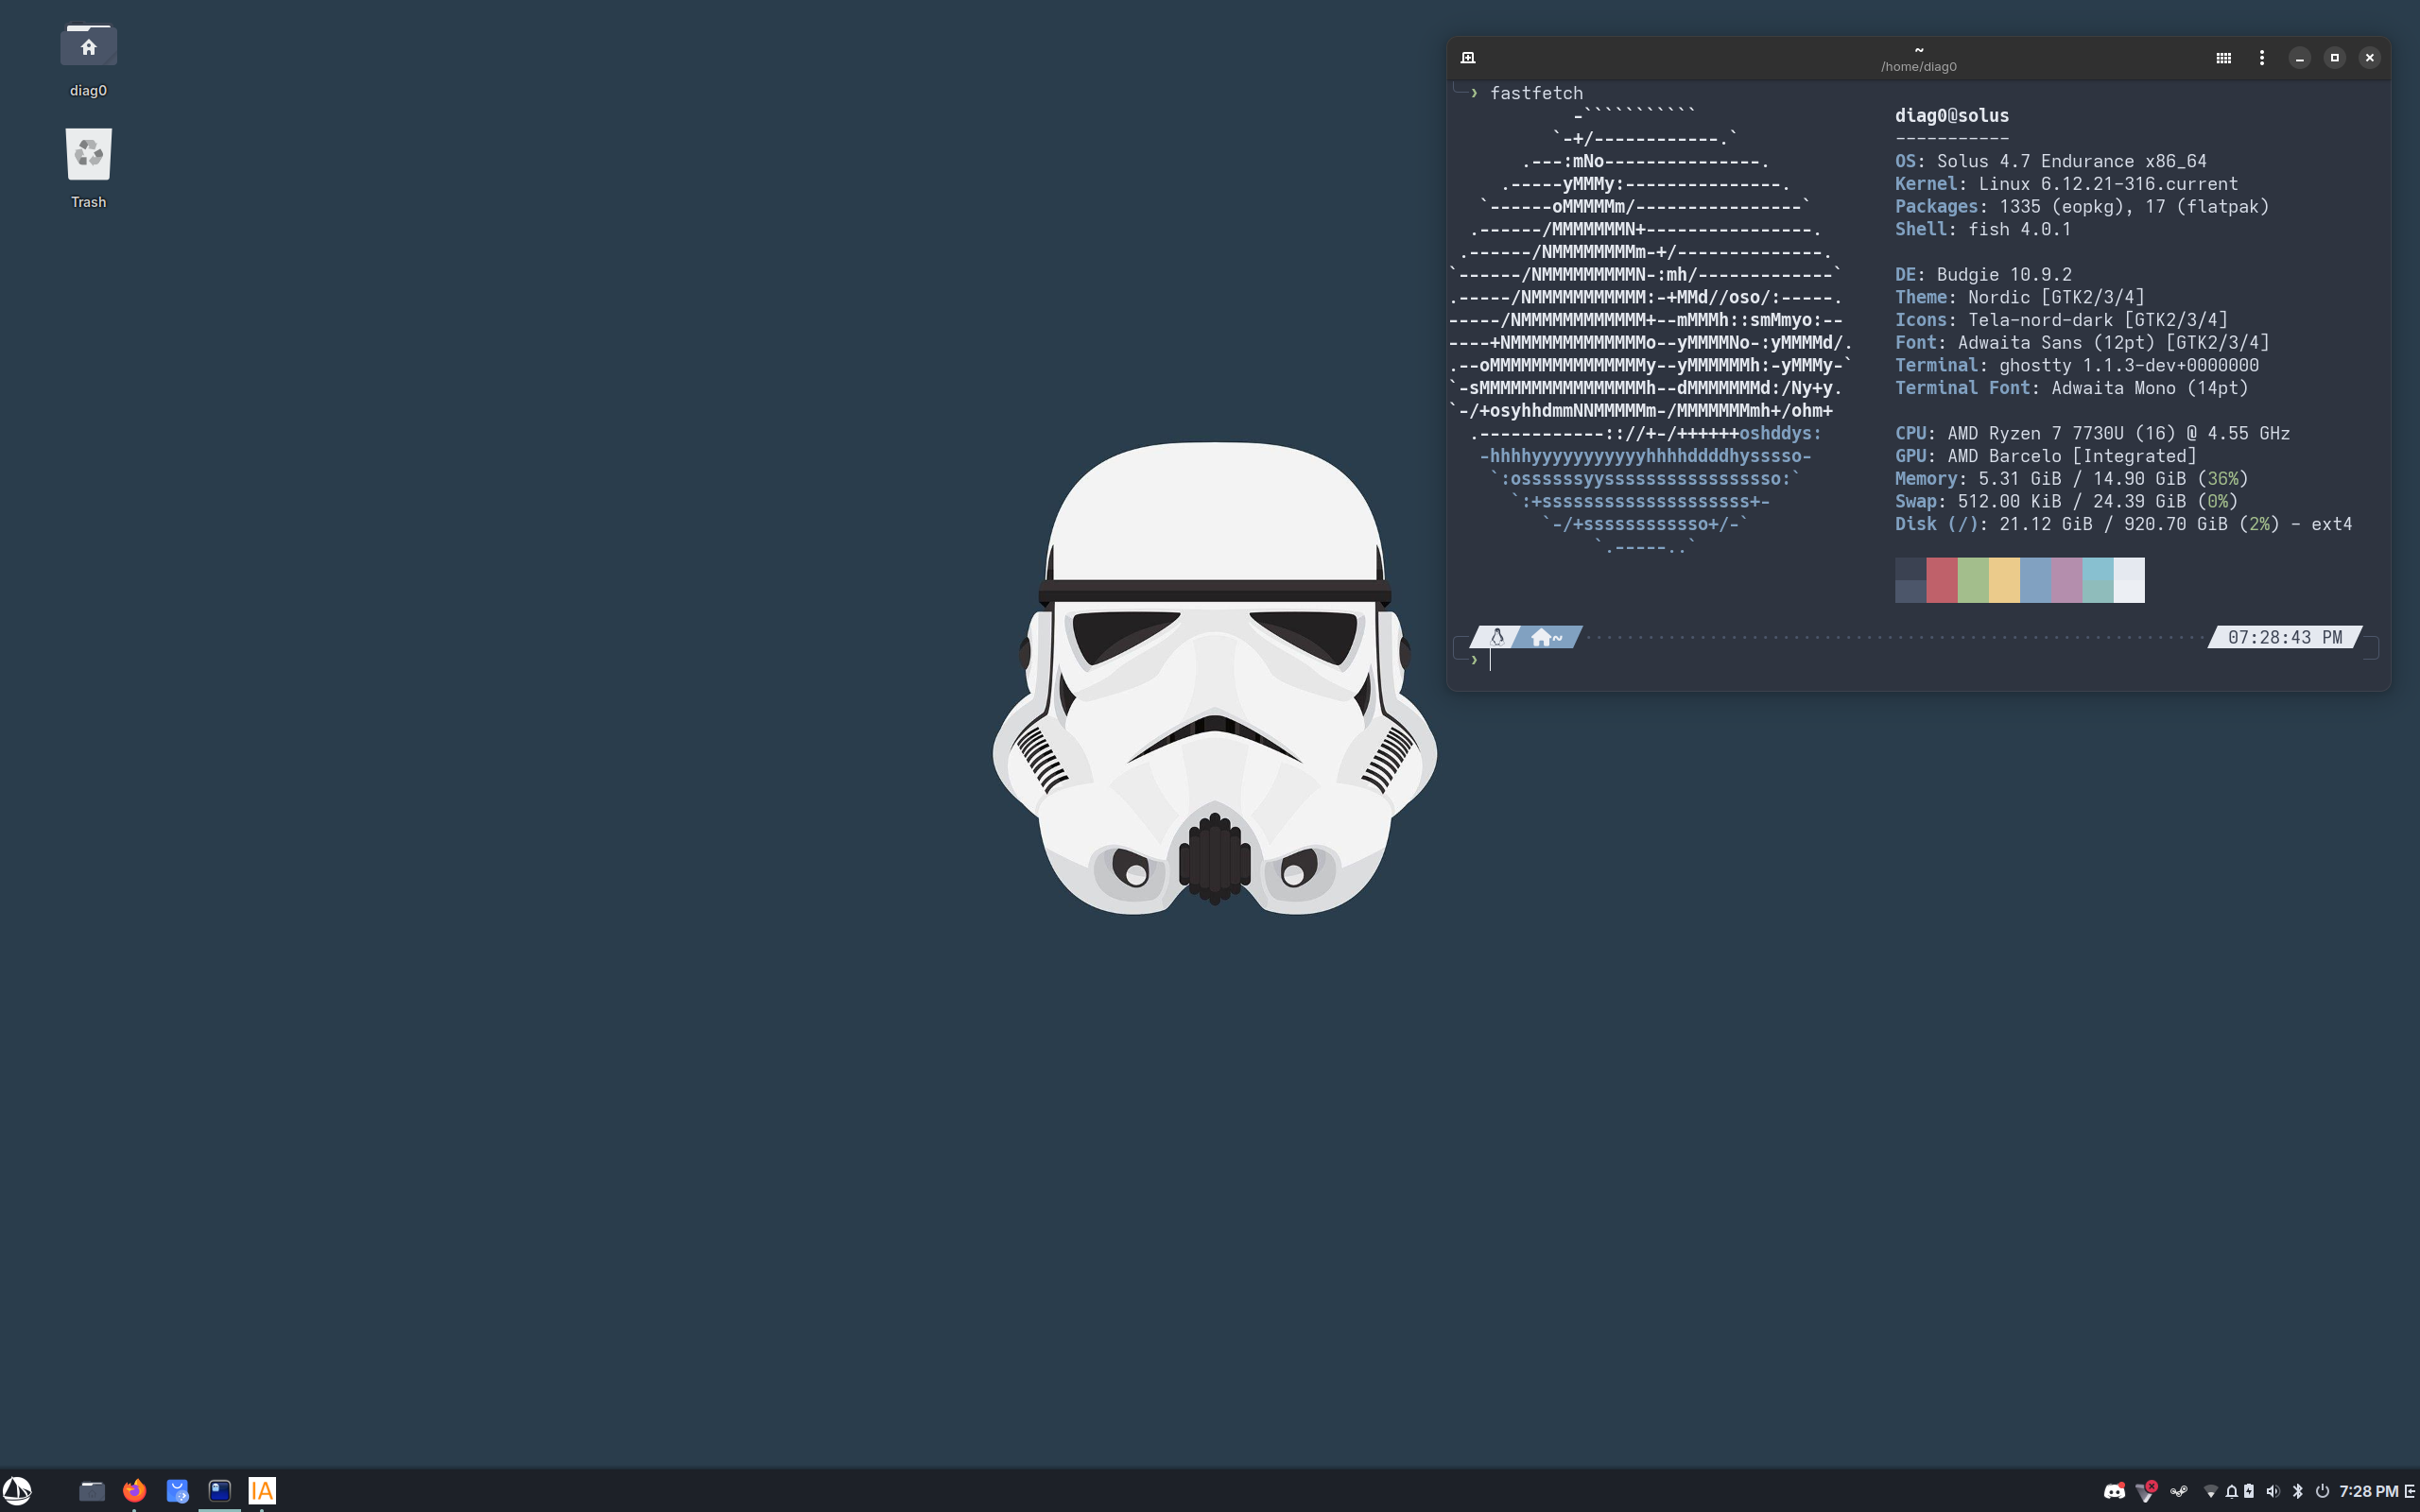Open the power session menu icon

[x=2322, y=1491]
